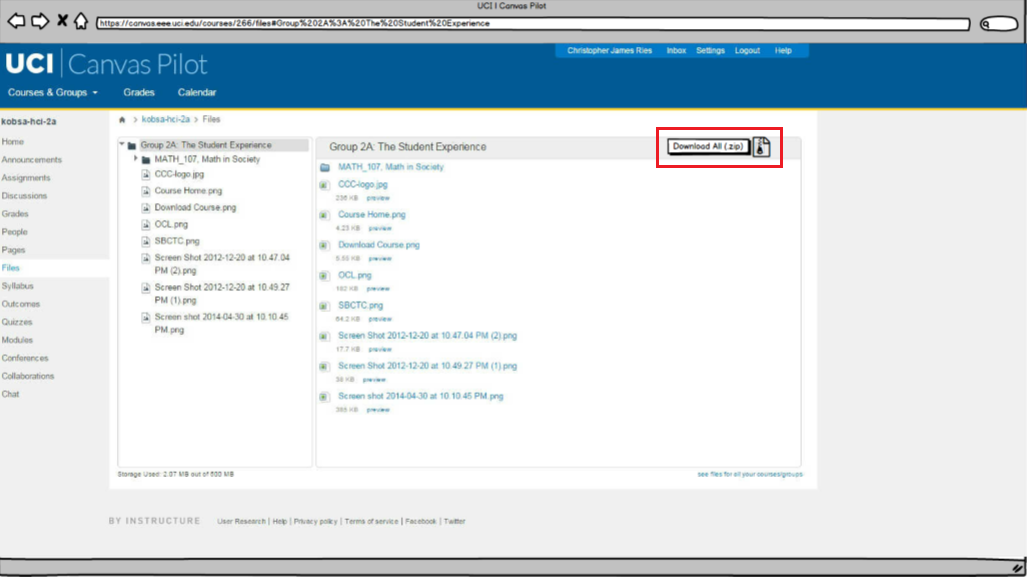1027x577 pixels.
Task: Click the zip file icon
Action: (x=762, y=147)
